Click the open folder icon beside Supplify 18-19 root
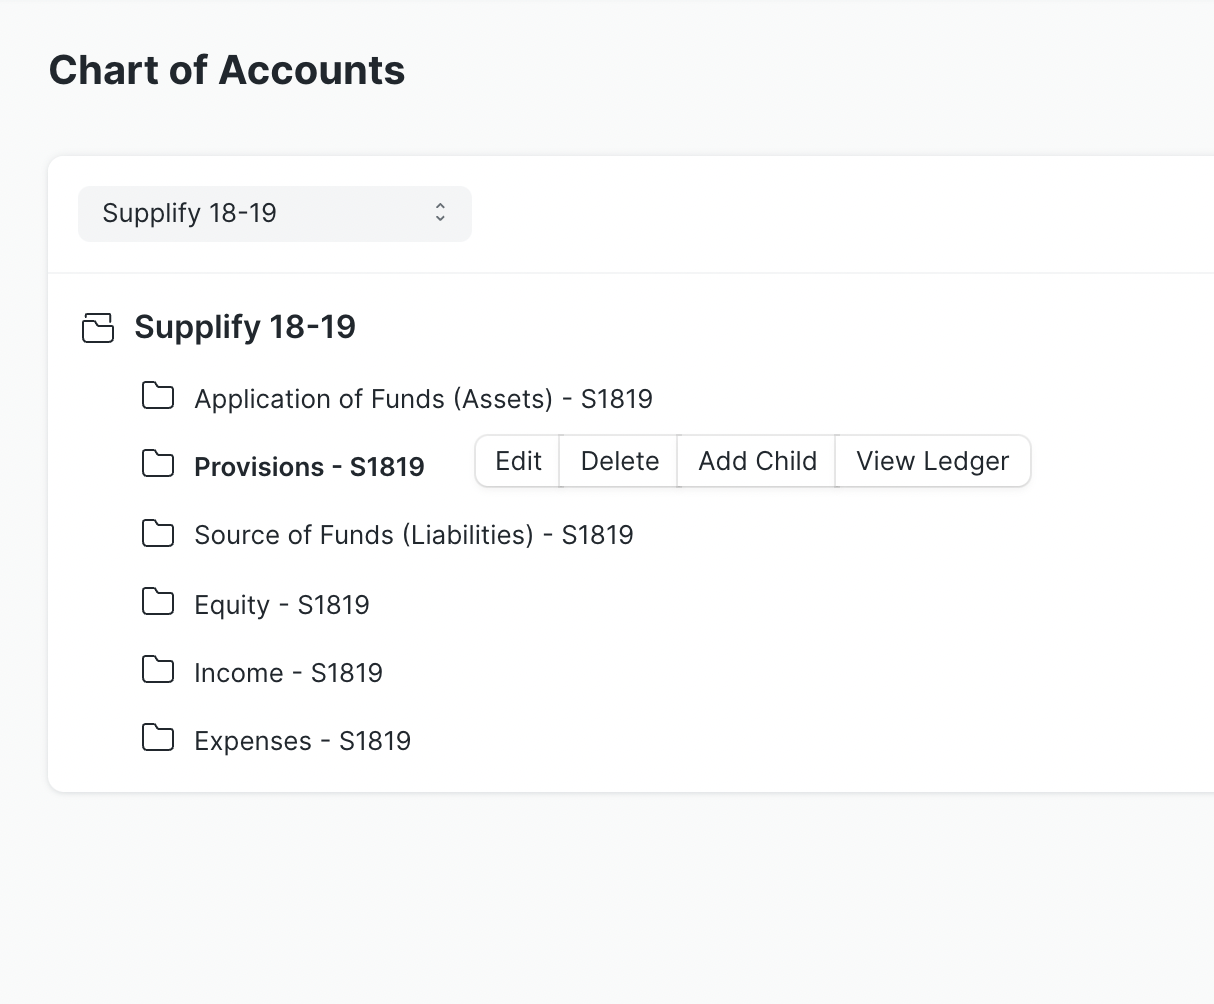 (98, 328)
